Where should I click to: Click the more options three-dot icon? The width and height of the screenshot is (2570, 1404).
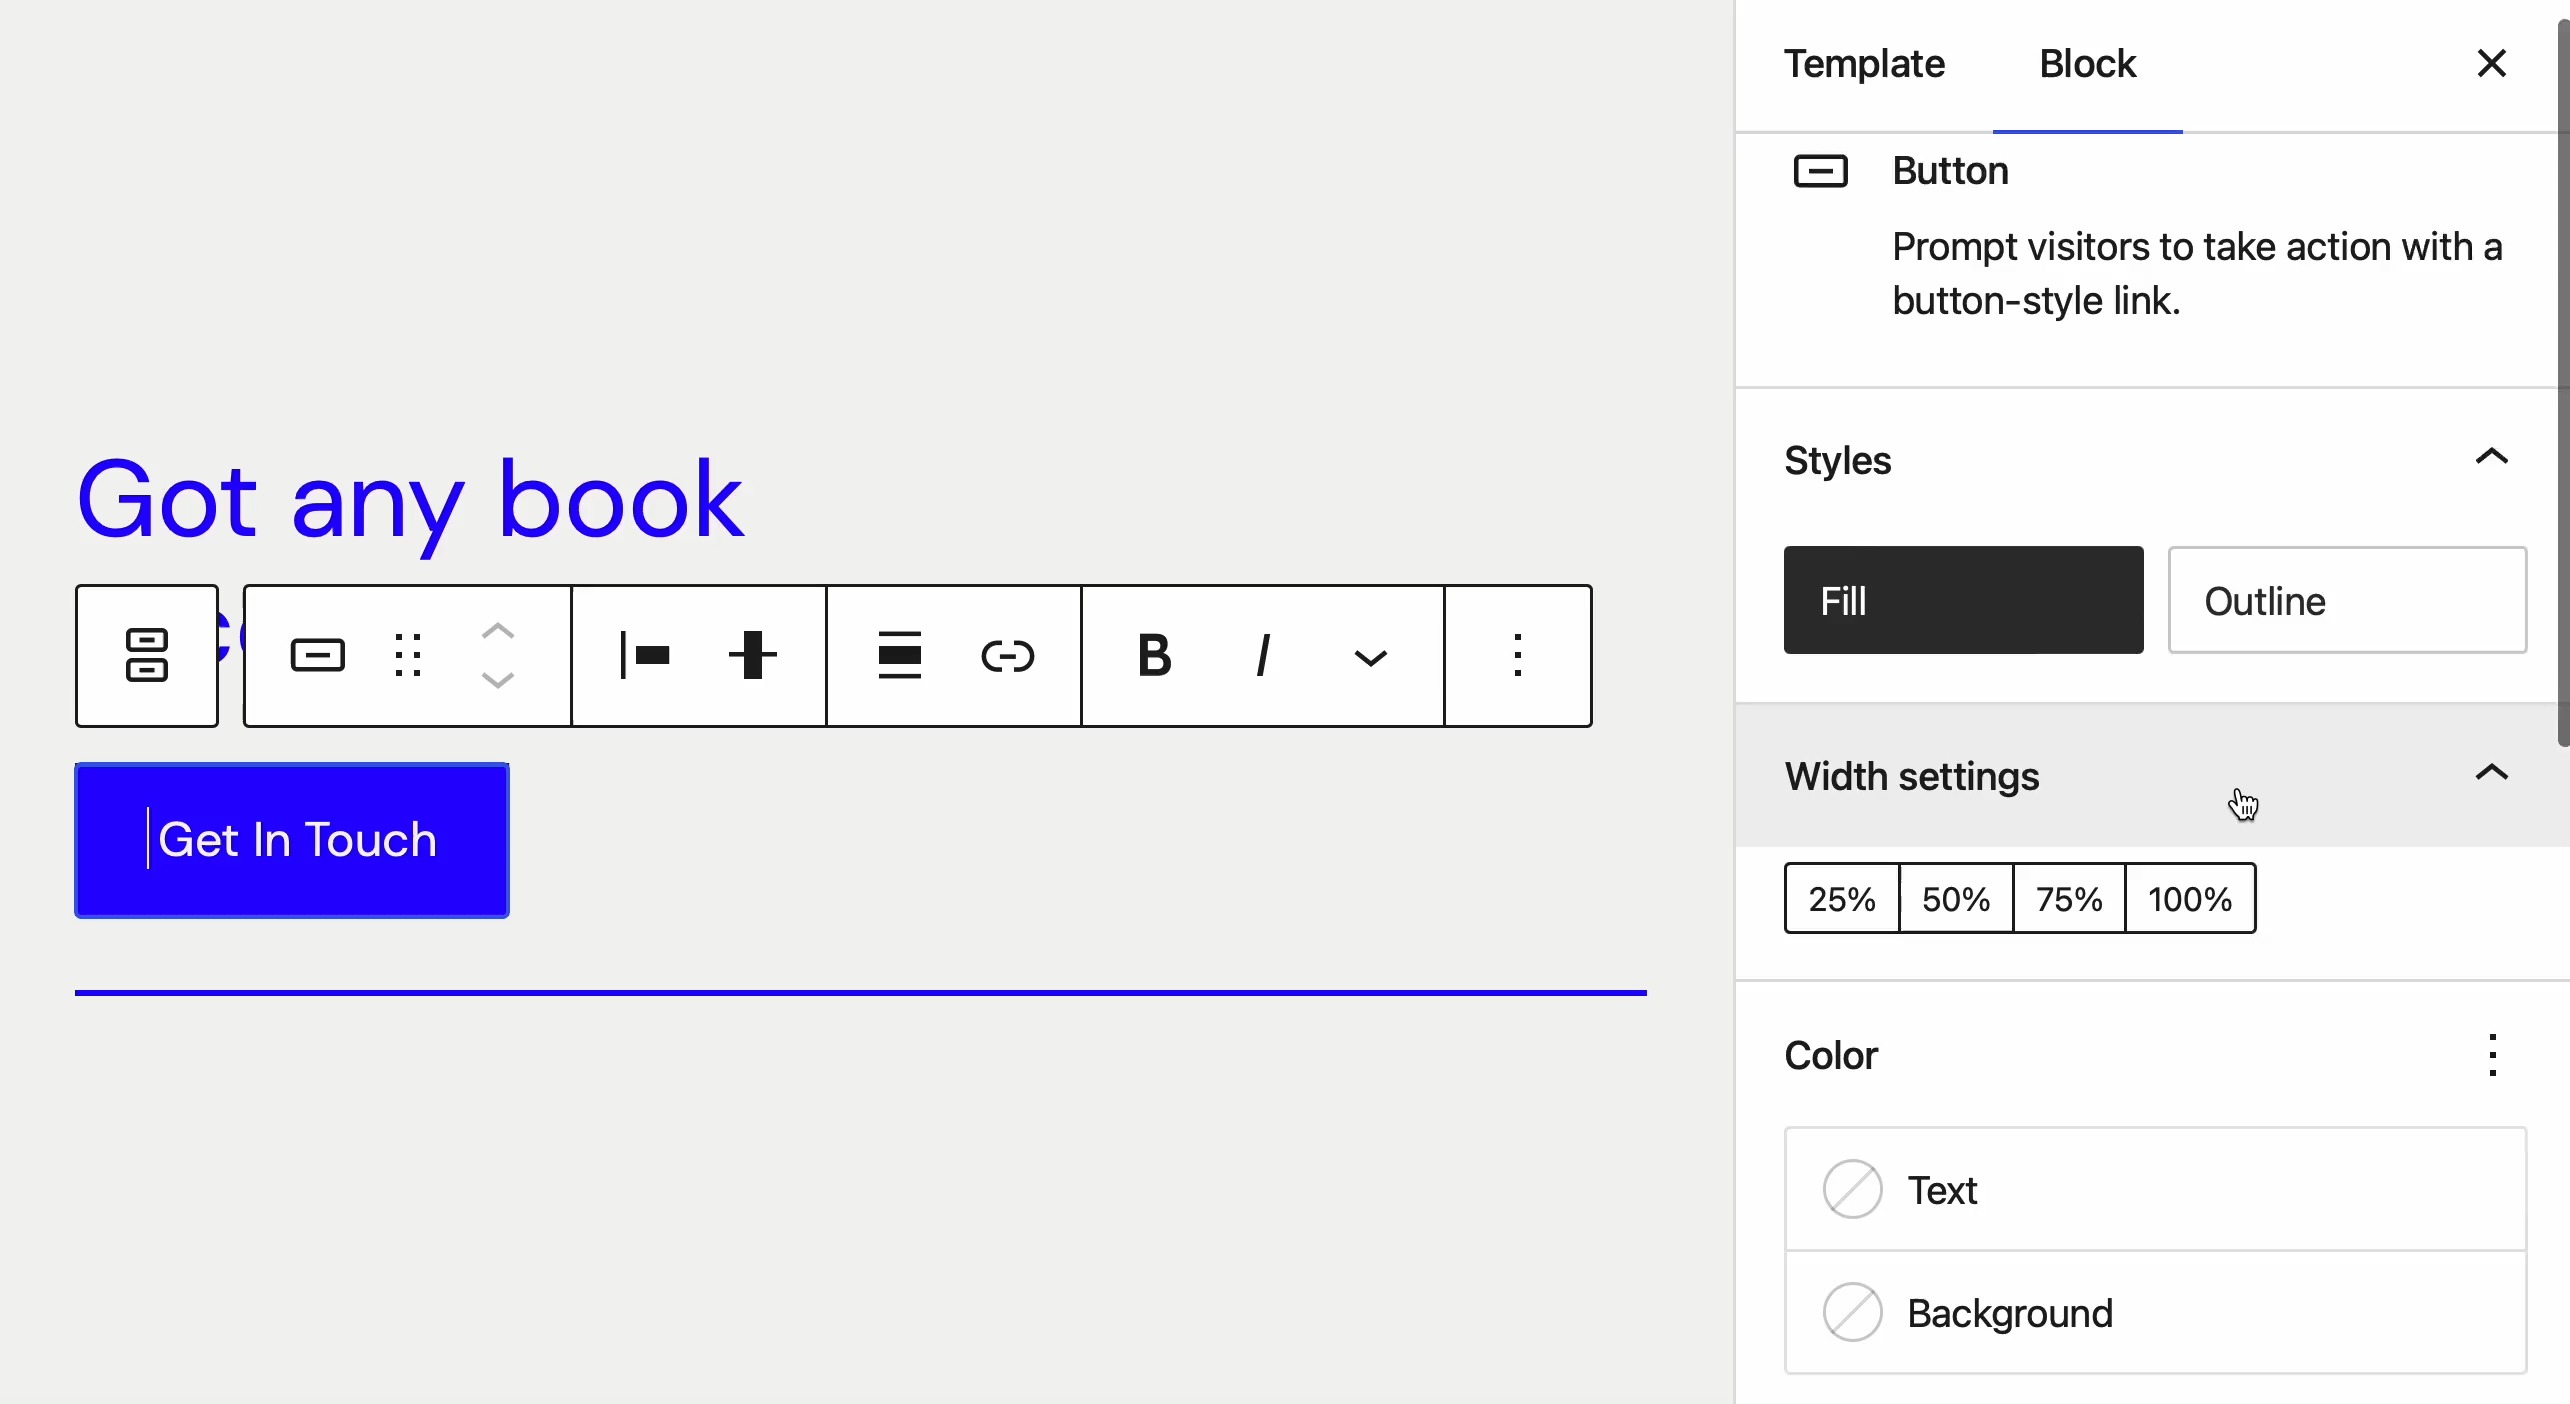click(1517, 655)
